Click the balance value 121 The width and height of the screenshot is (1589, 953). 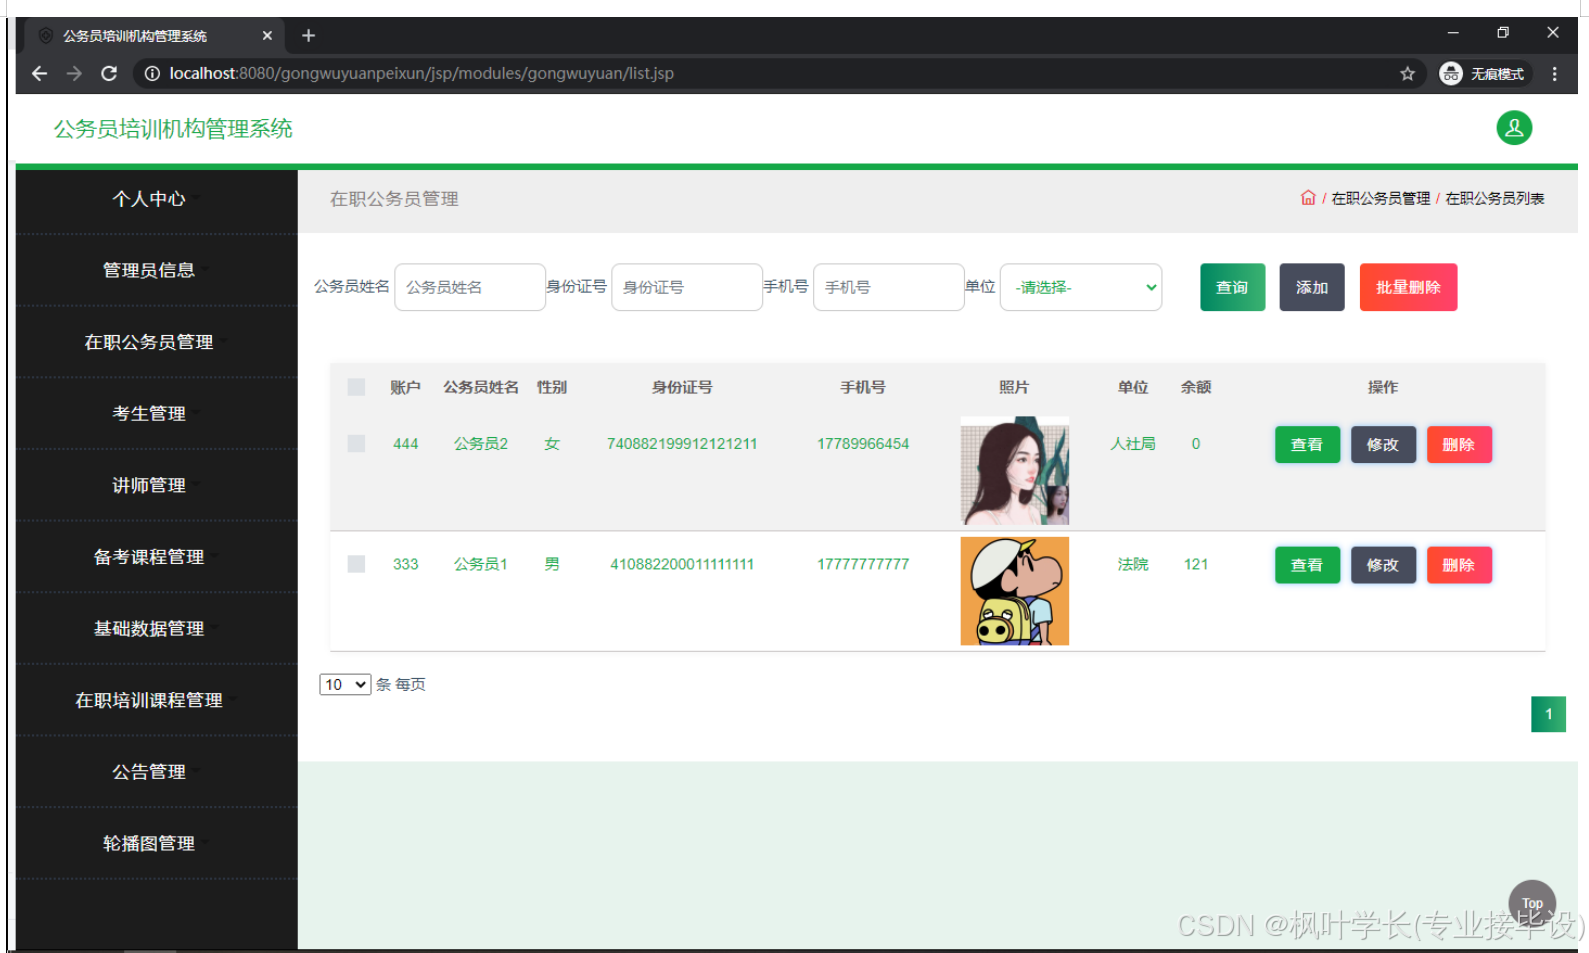click(1196, 564)
